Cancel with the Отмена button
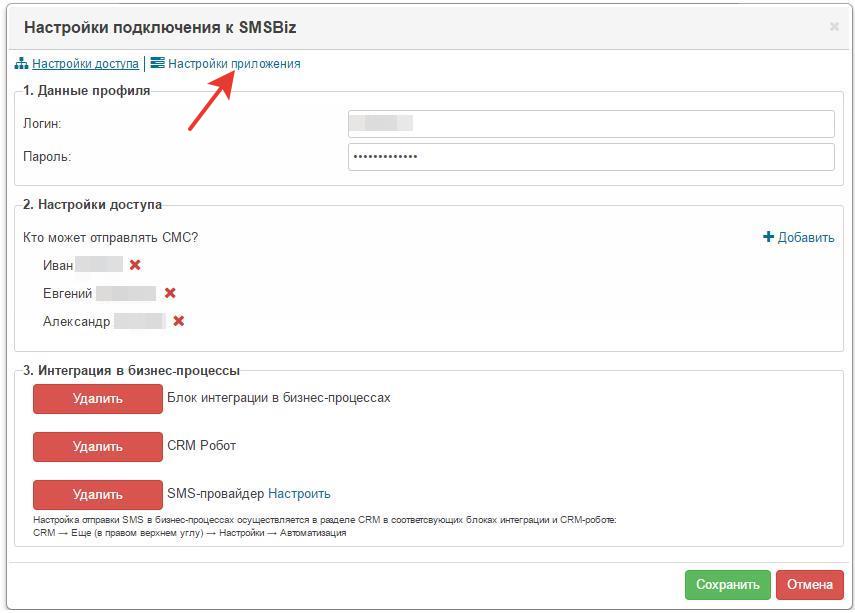The image size is (855, 613). [809, 585]
